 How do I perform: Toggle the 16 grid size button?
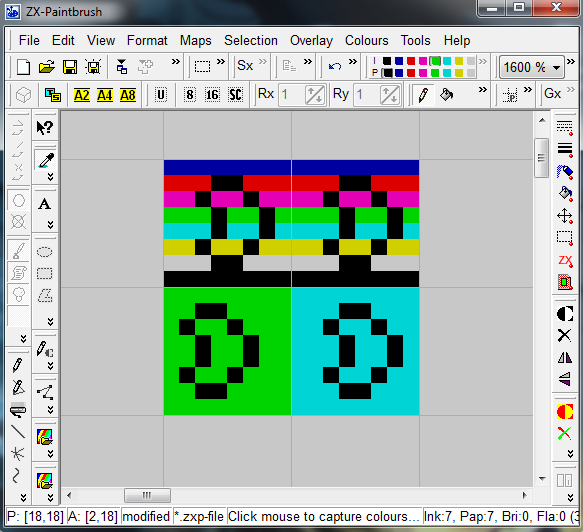click(212, 95)
